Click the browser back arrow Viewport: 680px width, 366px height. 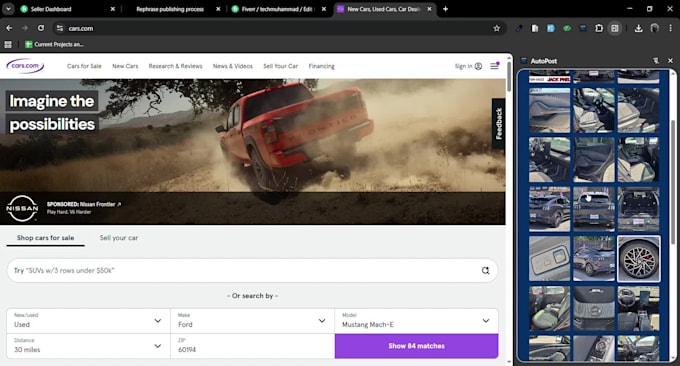9,28
